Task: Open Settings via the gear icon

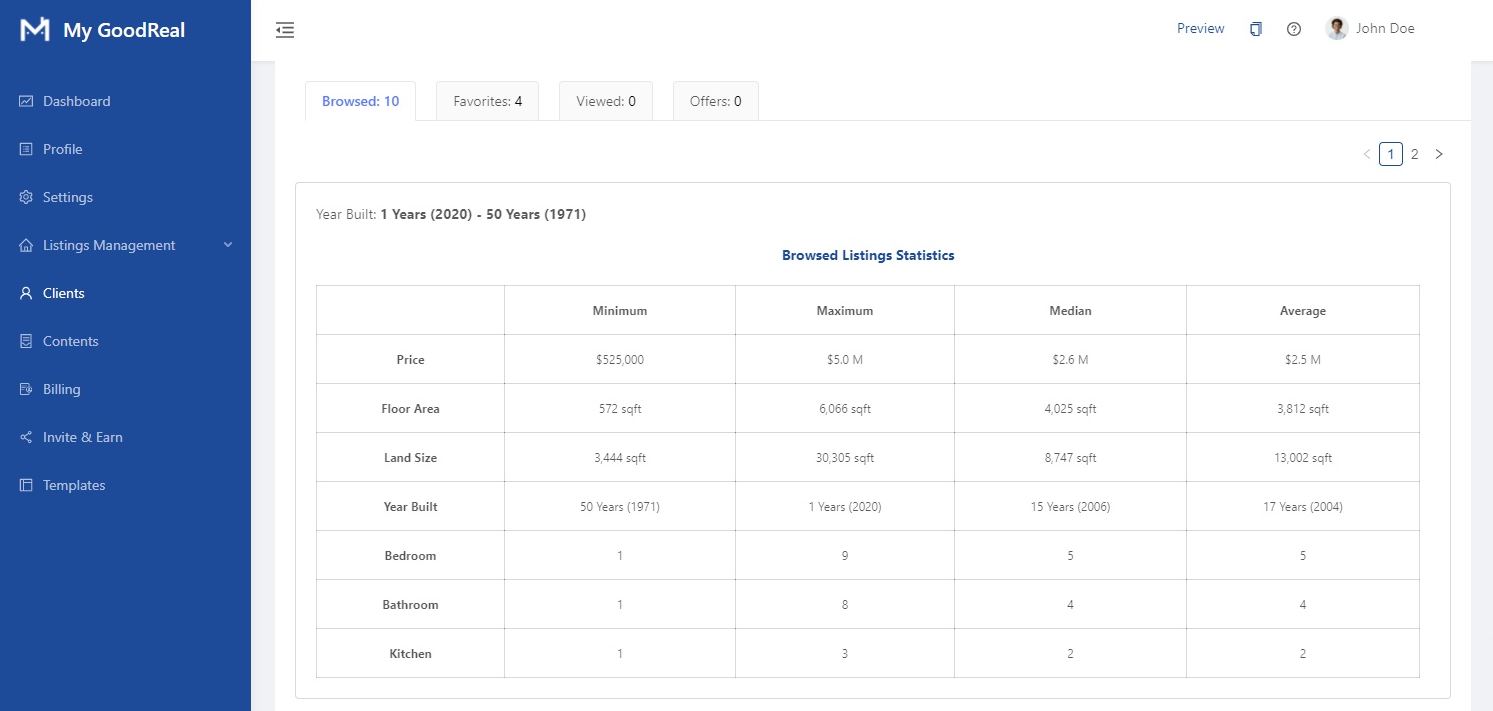Action: (26, 197)
